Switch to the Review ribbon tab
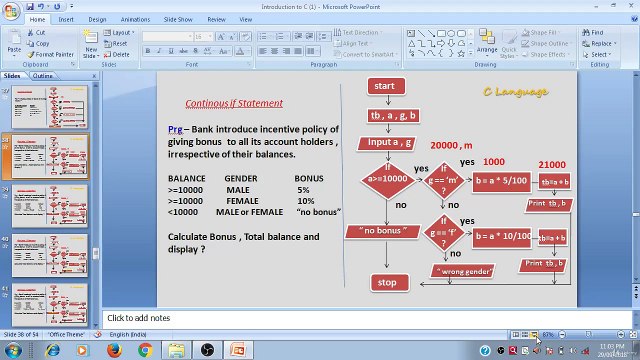The height and width of the screenshot is (360, 640). [216, 19]
